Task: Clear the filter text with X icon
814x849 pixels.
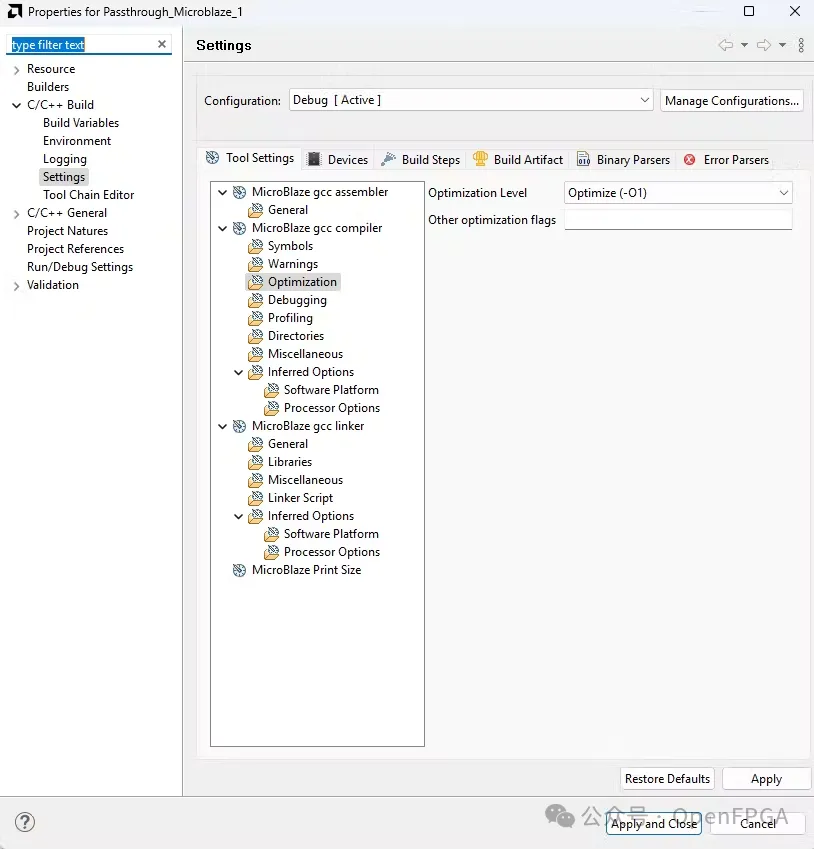Action: click(x=161, y=44)
